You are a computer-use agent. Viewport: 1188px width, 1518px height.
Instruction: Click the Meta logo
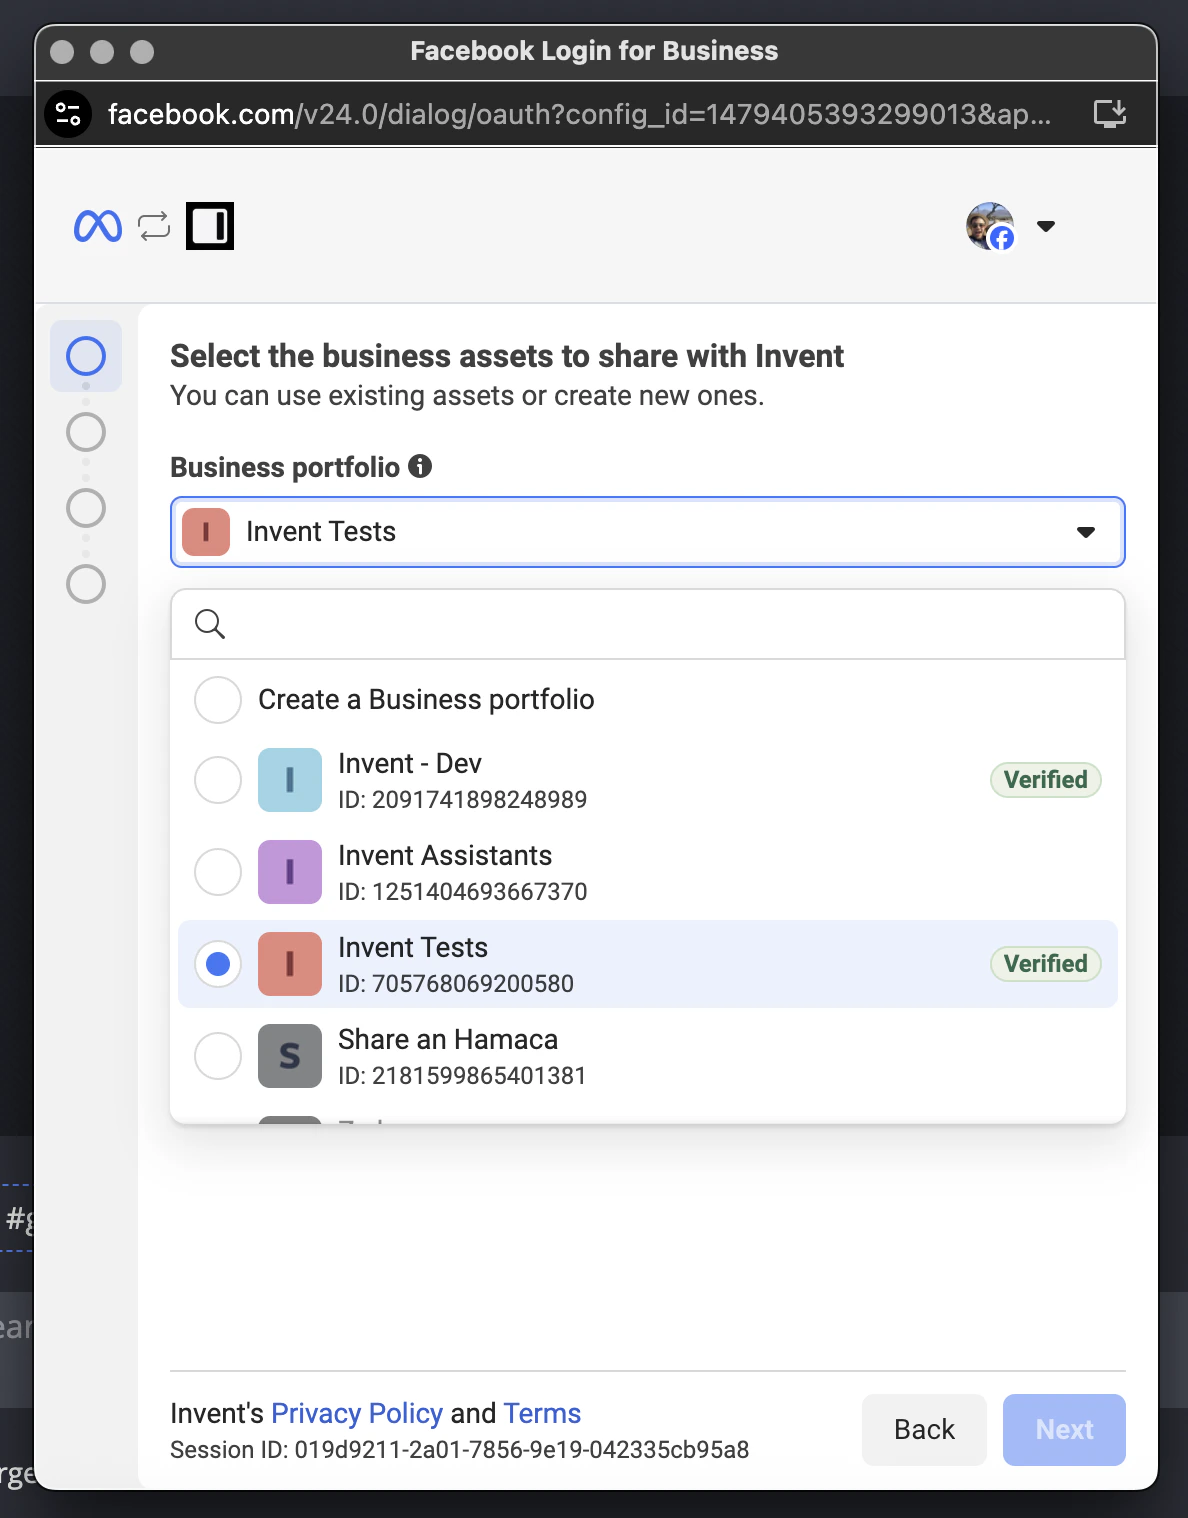97,226
